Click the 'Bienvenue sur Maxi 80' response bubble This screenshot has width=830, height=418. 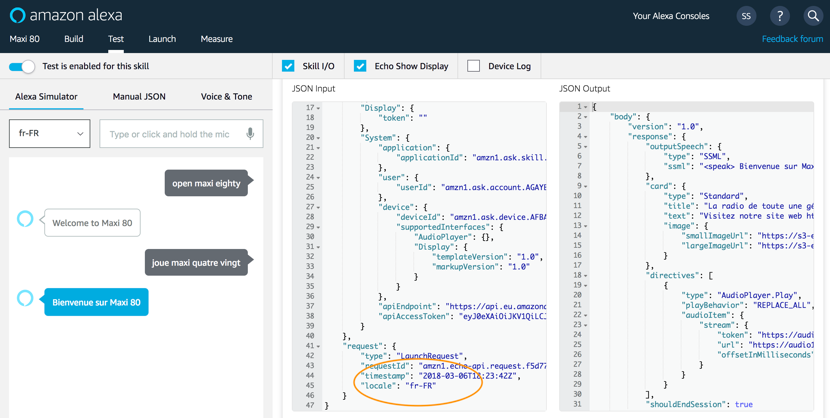(x=96, y=302)
